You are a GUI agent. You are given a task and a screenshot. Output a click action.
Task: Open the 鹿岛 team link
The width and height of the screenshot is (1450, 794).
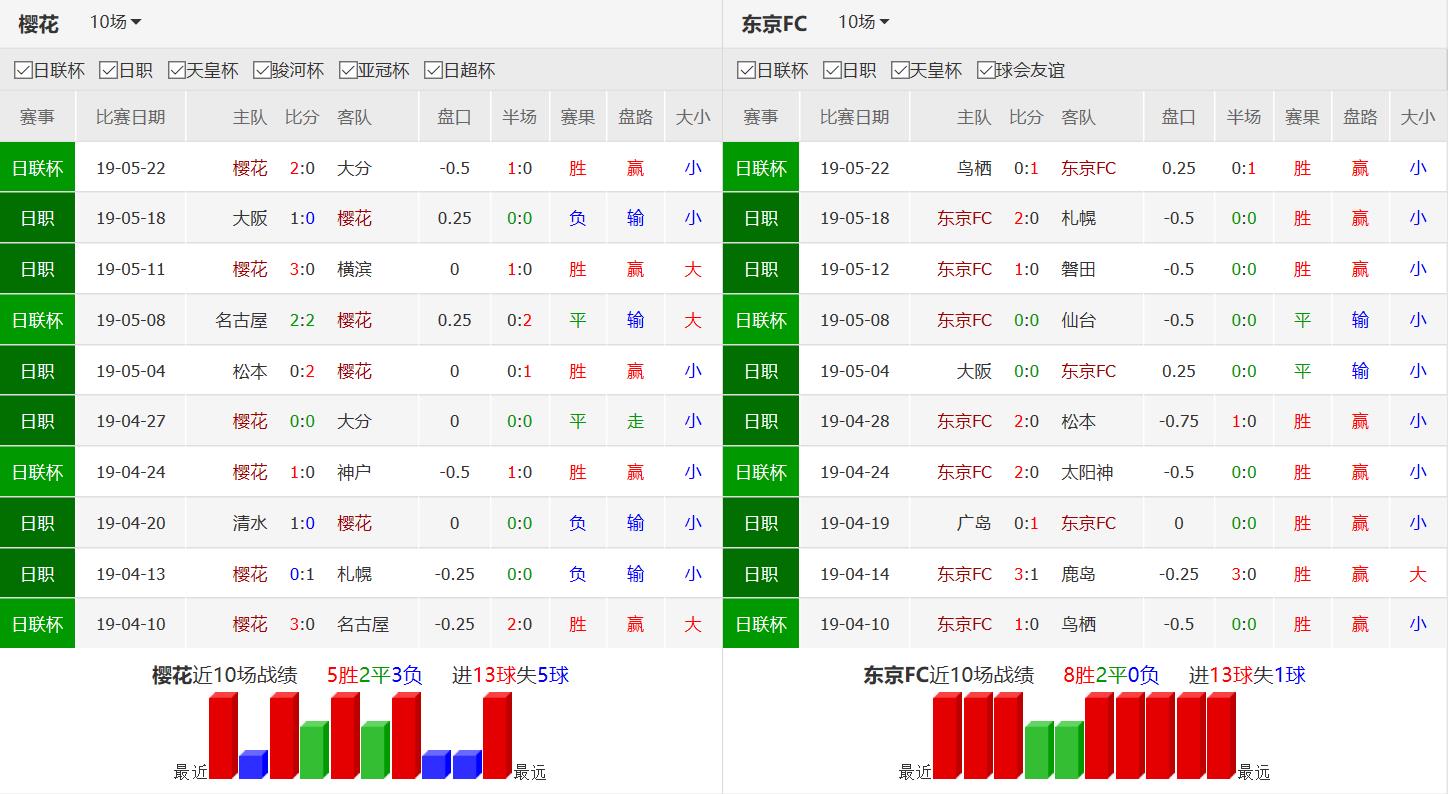click(x=1078, y=574)
